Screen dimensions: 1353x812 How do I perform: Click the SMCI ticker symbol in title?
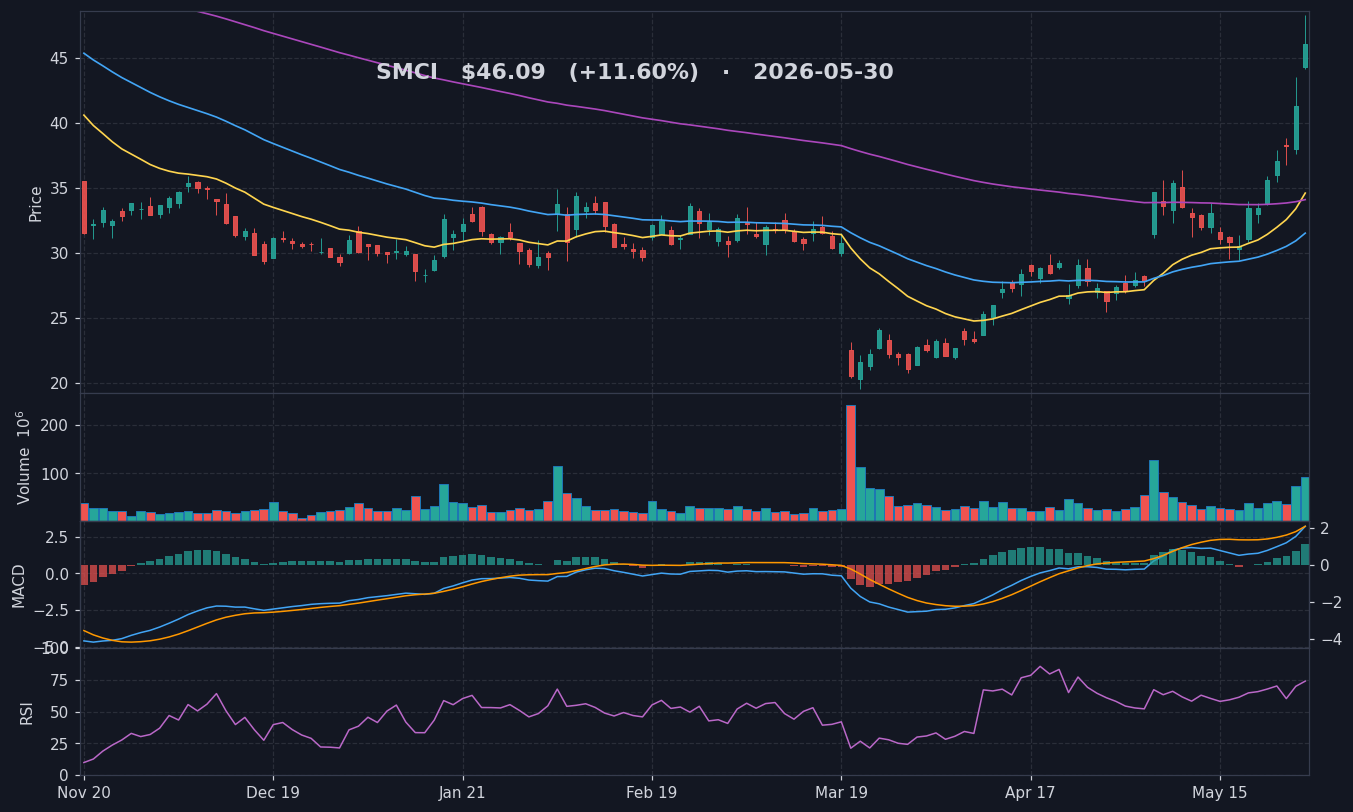(407, 72)
